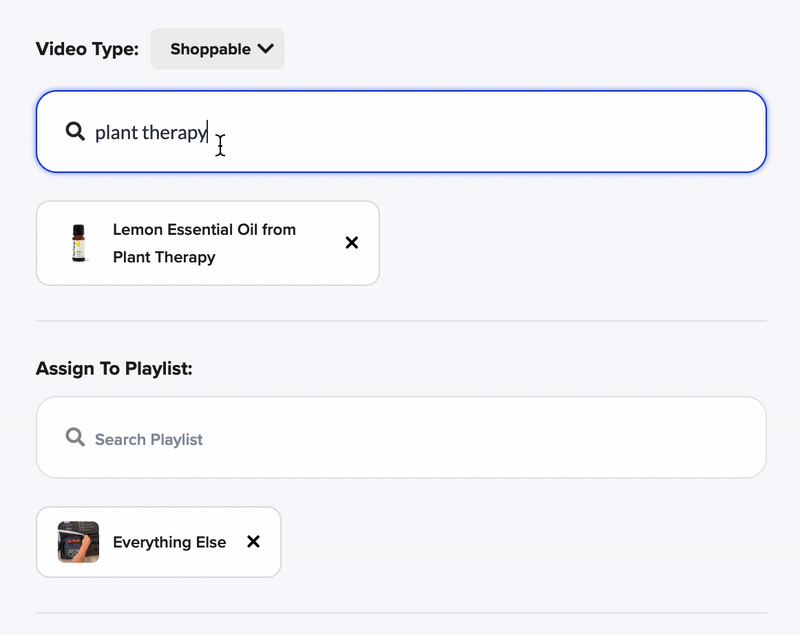The width and height of the screenshot is (800, 635).
Task: Focus the Search Playlist input field
Action: point(400,438)
